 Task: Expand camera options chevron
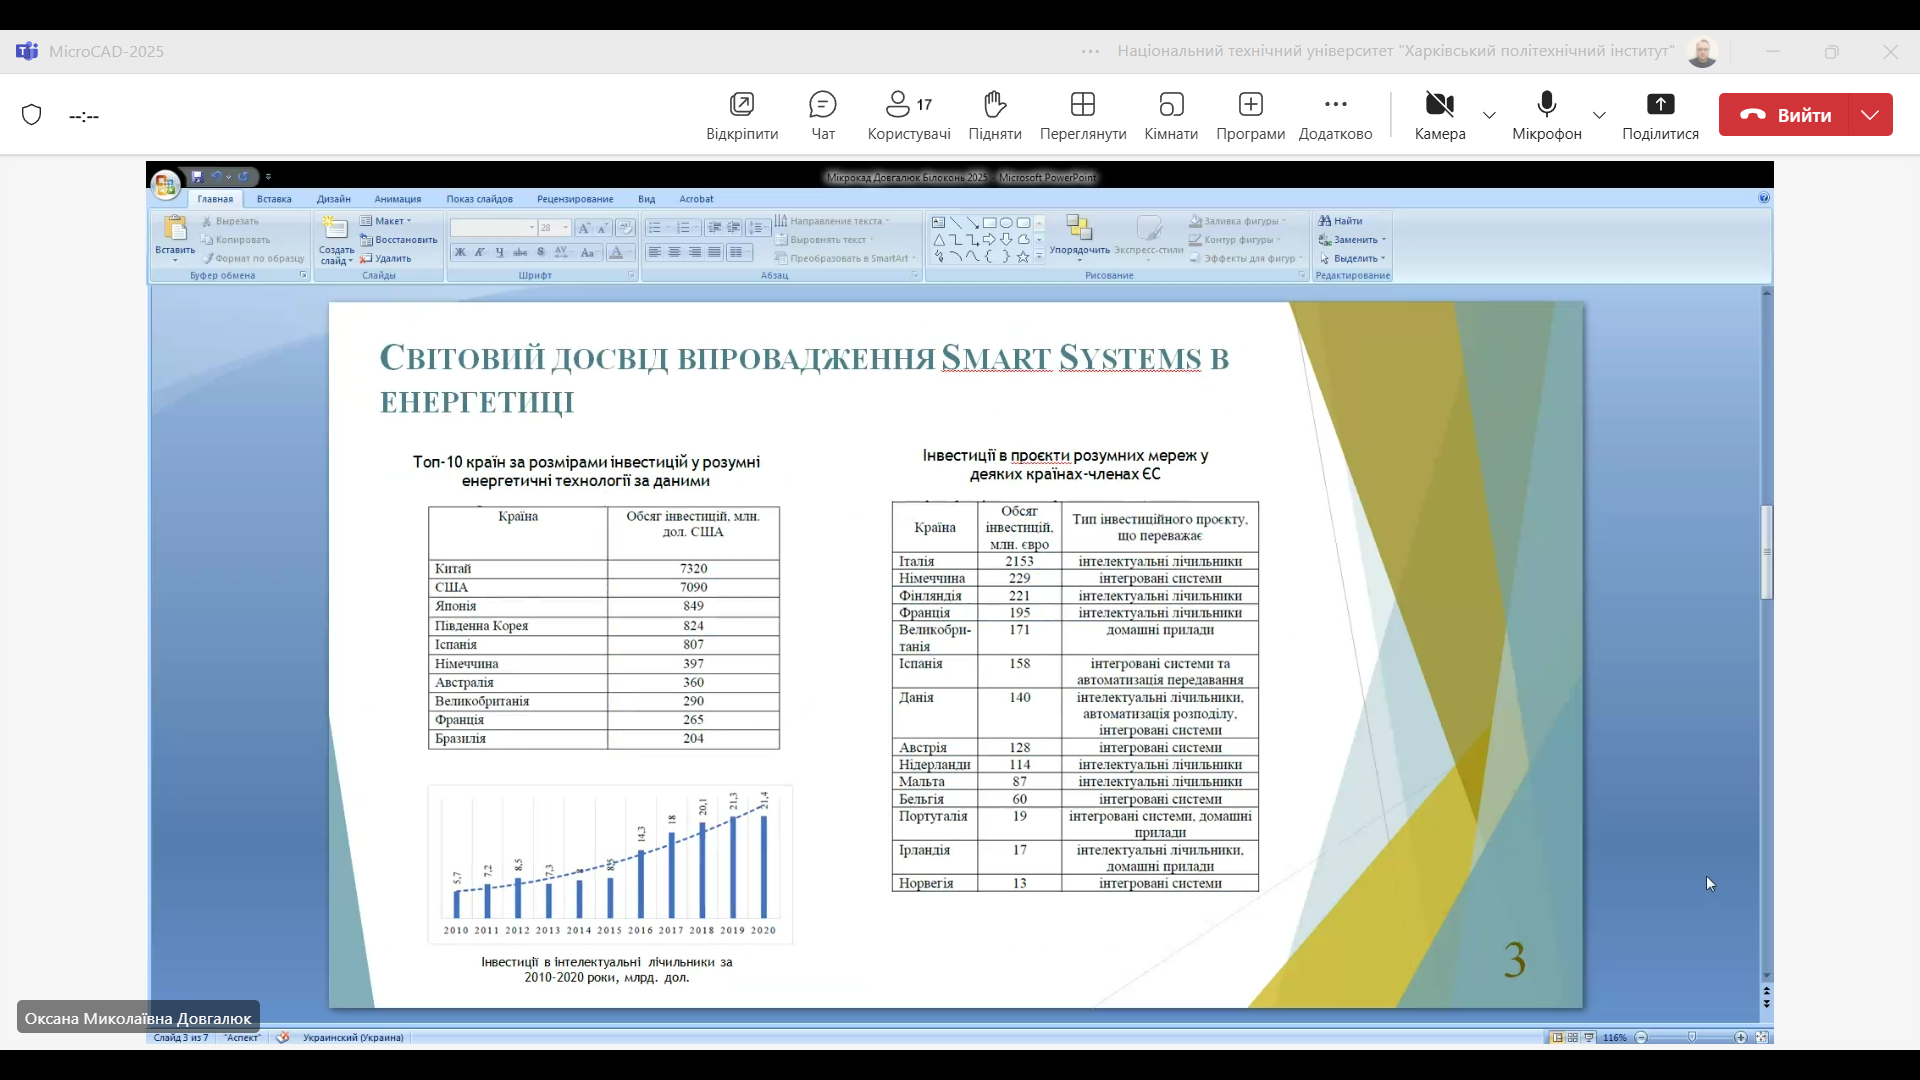[1489, 115]
